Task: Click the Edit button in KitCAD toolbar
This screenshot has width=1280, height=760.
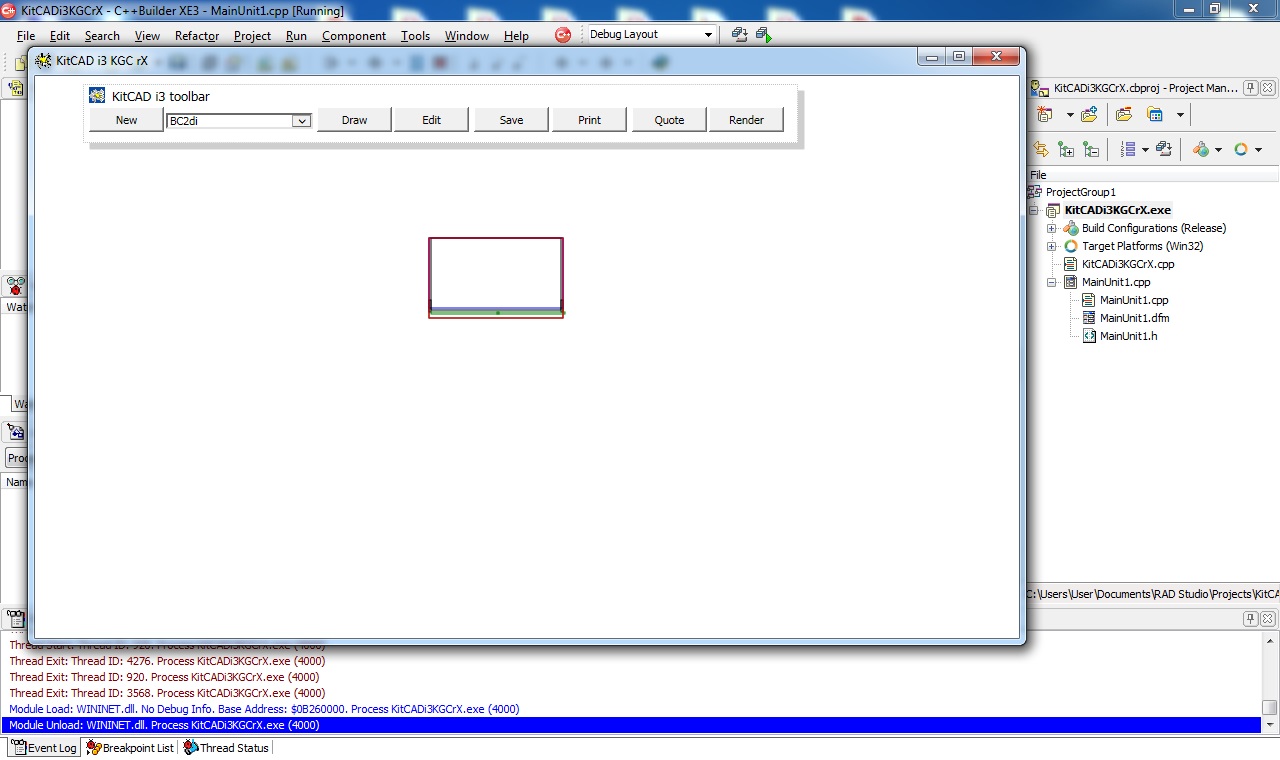Action: pos(431,120)
